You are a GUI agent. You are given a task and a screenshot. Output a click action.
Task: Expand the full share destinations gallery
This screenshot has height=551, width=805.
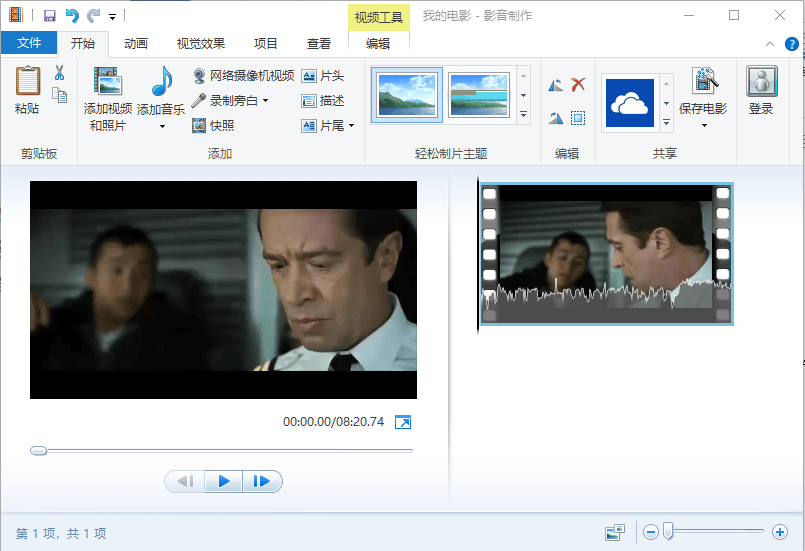point(666,122)
